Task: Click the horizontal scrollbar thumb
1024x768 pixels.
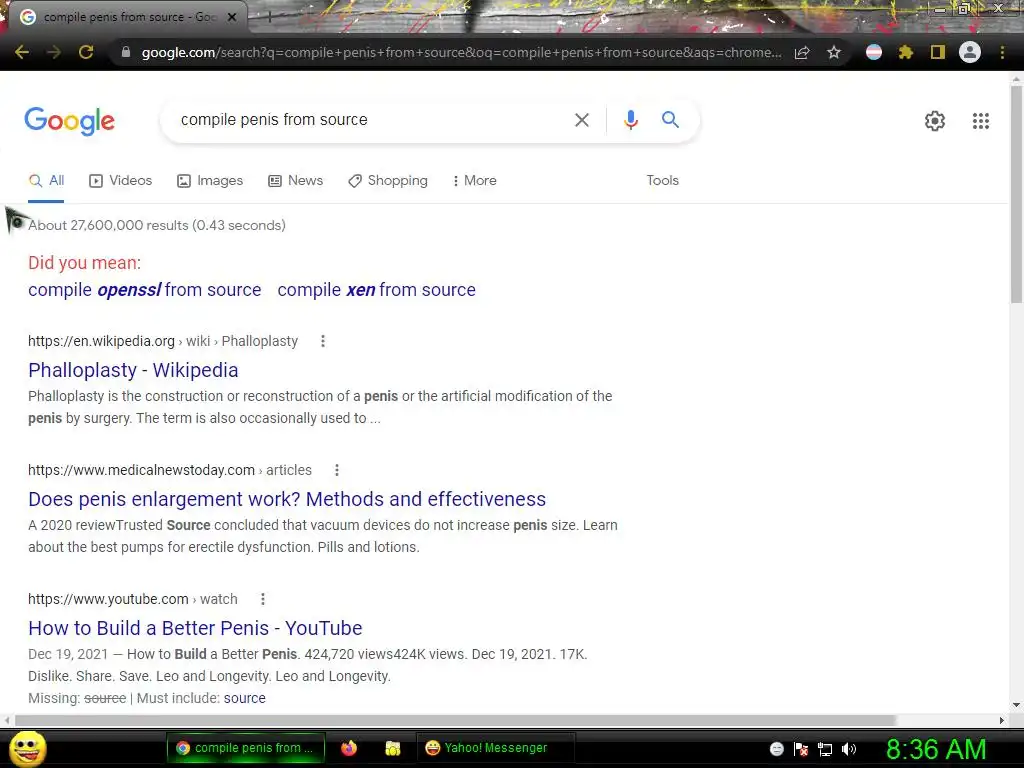Action: pos(455,720)
